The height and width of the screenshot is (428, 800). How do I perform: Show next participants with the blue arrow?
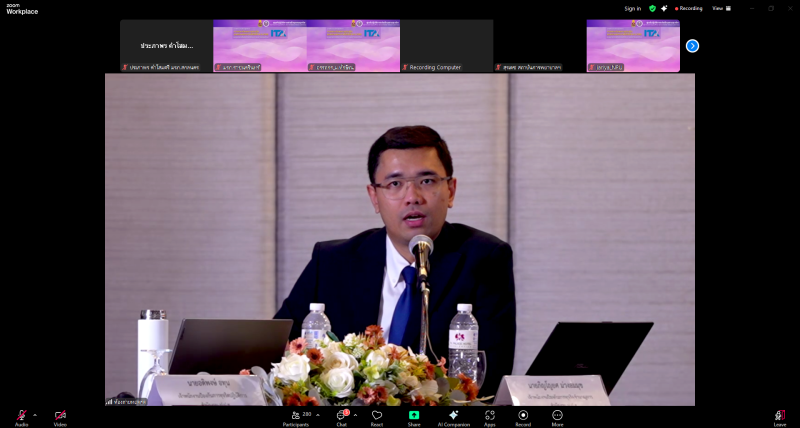(x=692, y=46)
